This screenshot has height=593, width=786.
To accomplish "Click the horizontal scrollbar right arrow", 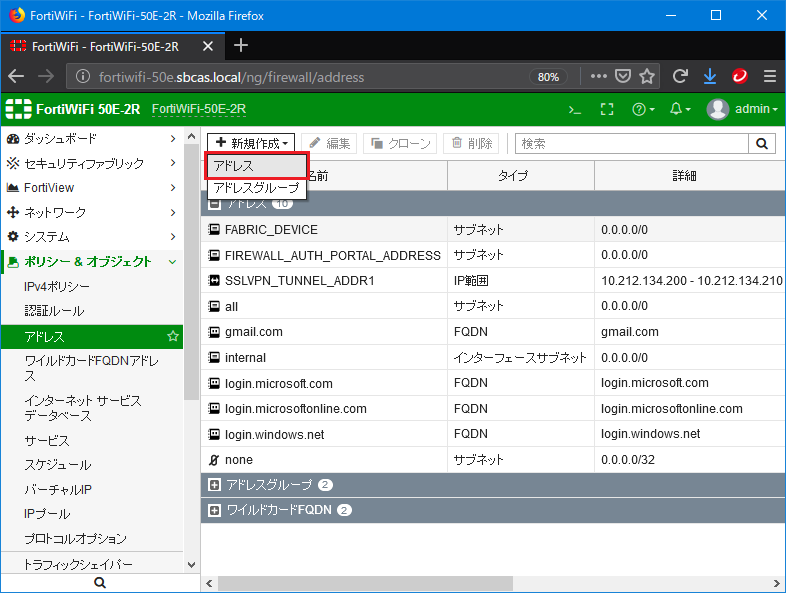I will coord(777,583).
